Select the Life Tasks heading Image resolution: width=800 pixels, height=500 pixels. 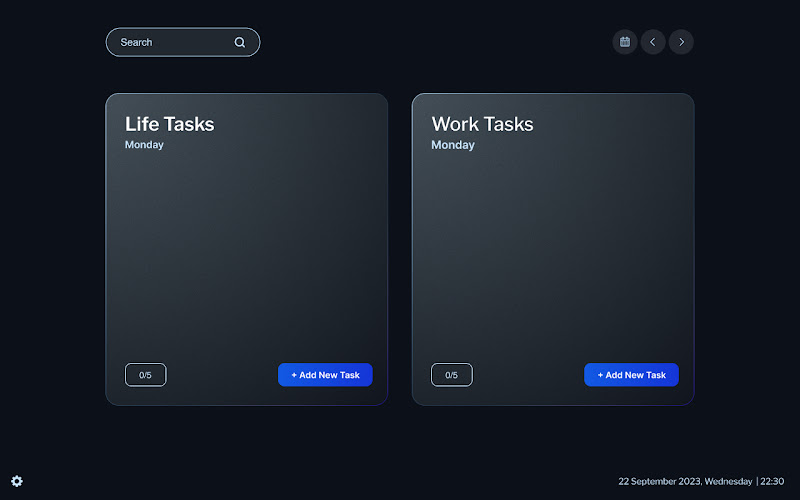click(170, 124)
